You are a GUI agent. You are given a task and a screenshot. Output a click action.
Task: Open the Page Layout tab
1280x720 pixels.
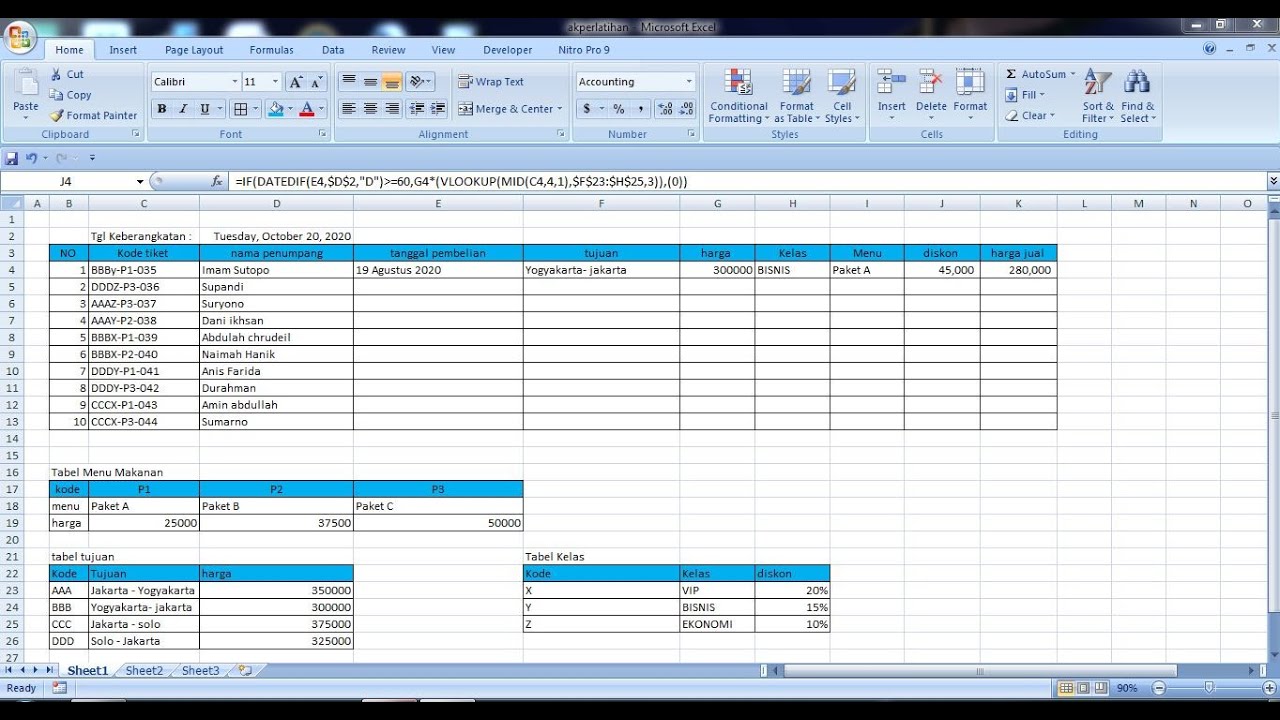[194, 50]
